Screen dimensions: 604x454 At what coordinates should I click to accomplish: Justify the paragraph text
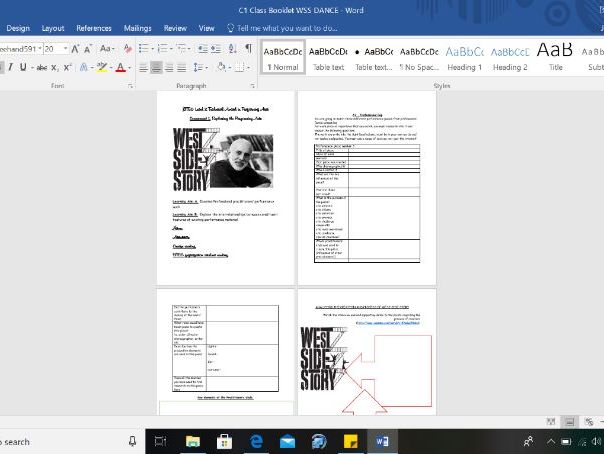coord(181,68)
